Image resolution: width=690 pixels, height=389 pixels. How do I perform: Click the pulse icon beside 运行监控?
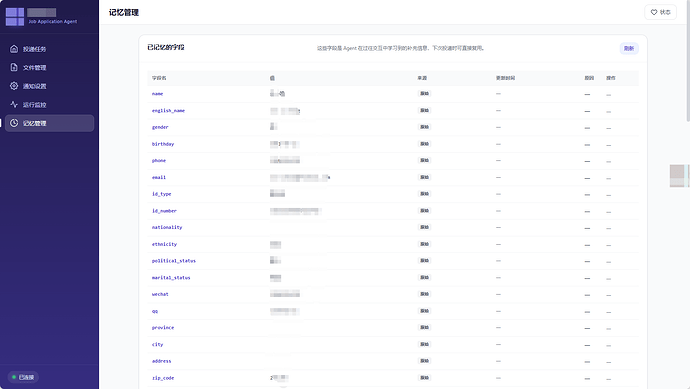14,104
